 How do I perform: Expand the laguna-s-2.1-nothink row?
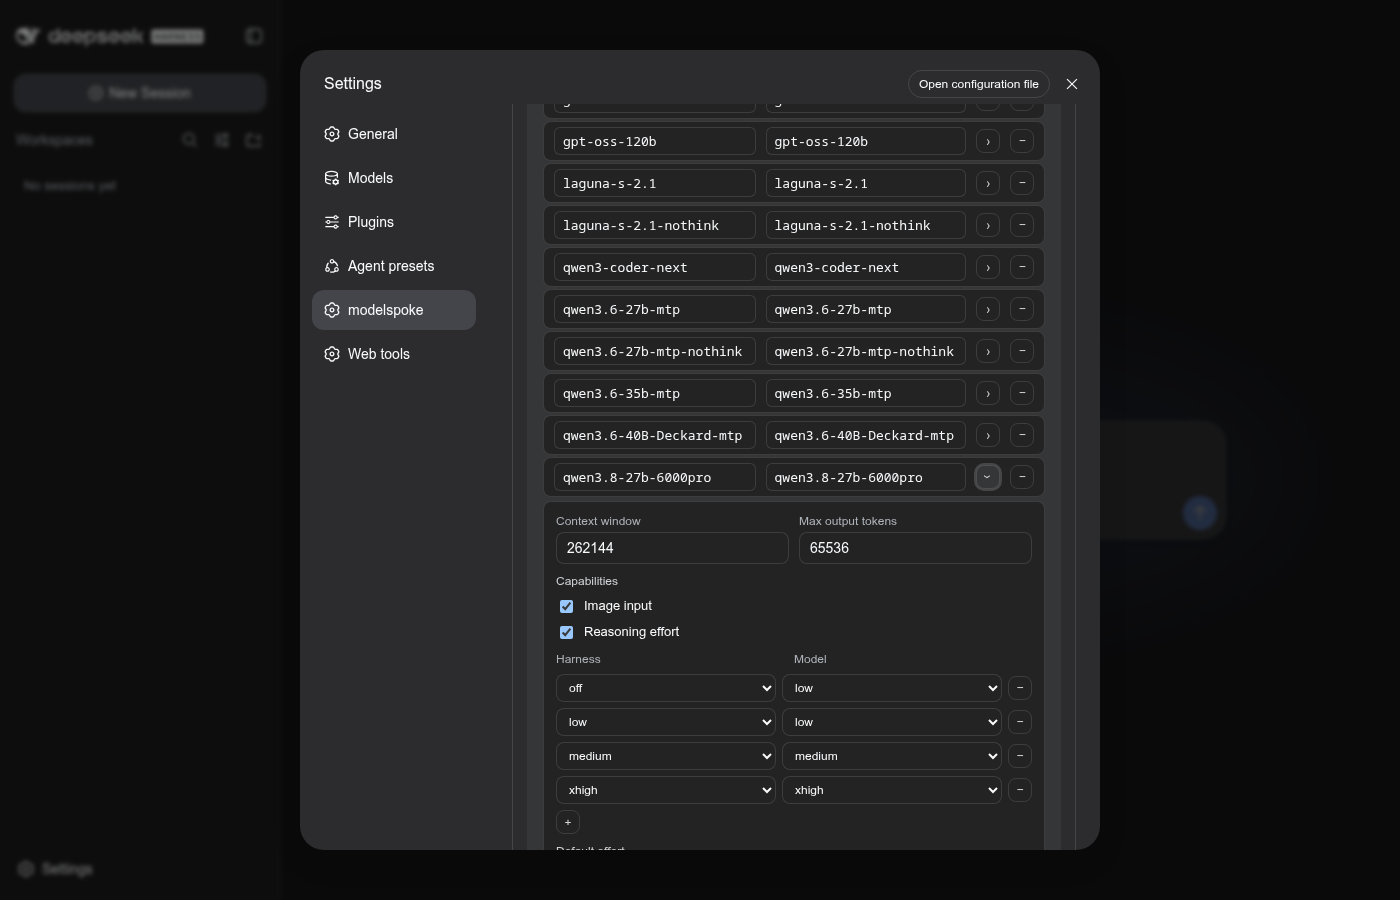(x=988, y=226)
